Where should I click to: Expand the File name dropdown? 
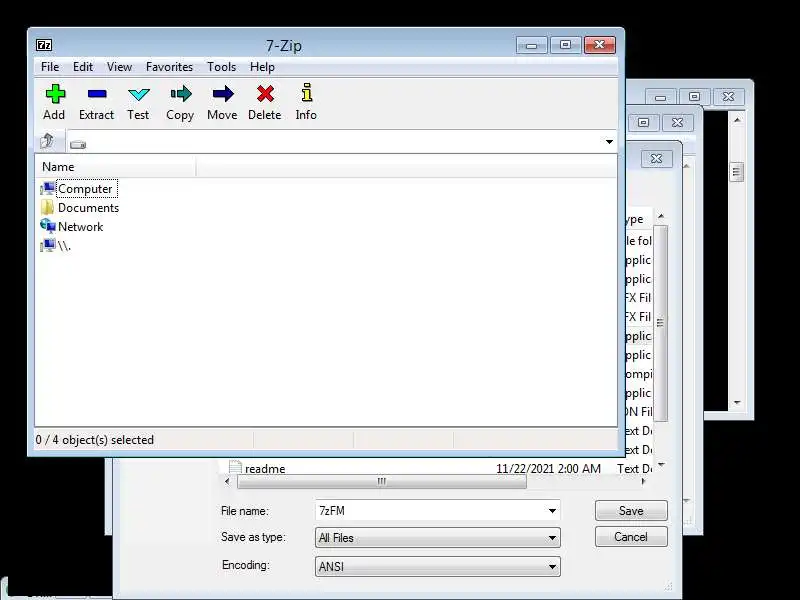coord(552,511)
